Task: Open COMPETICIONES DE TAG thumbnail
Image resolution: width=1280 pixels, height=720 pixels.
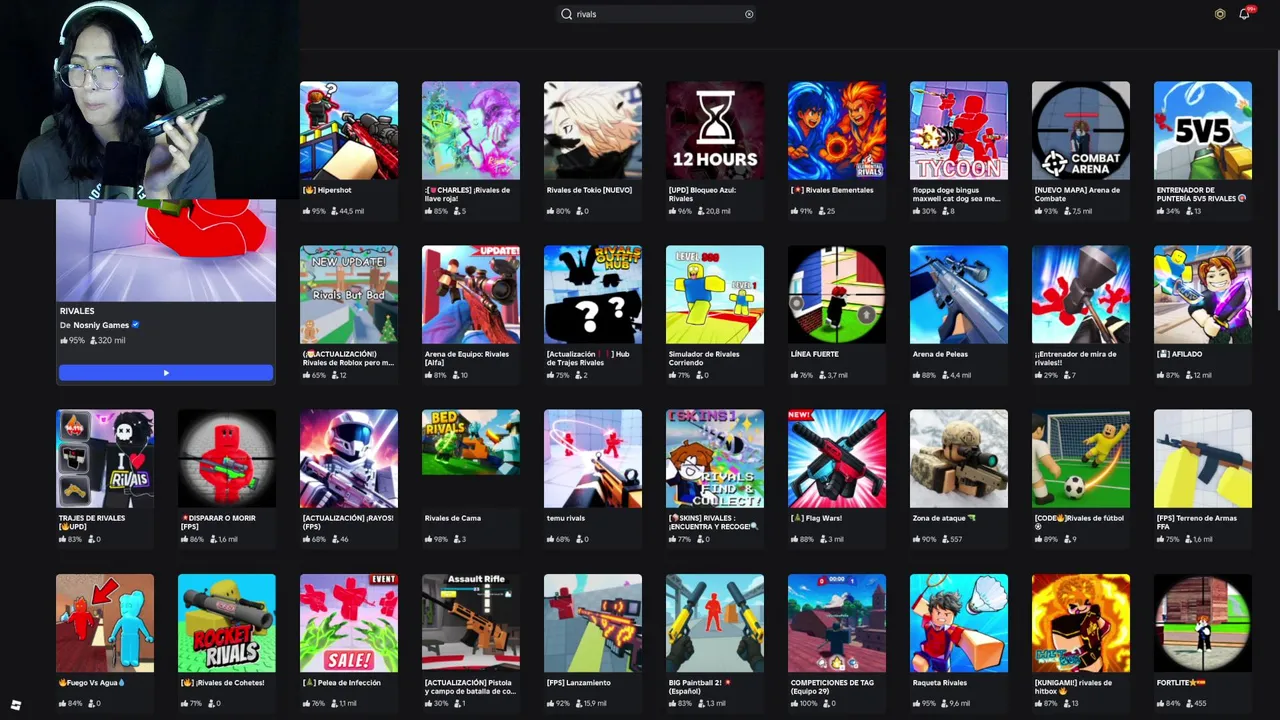Action: click(837, 623)
